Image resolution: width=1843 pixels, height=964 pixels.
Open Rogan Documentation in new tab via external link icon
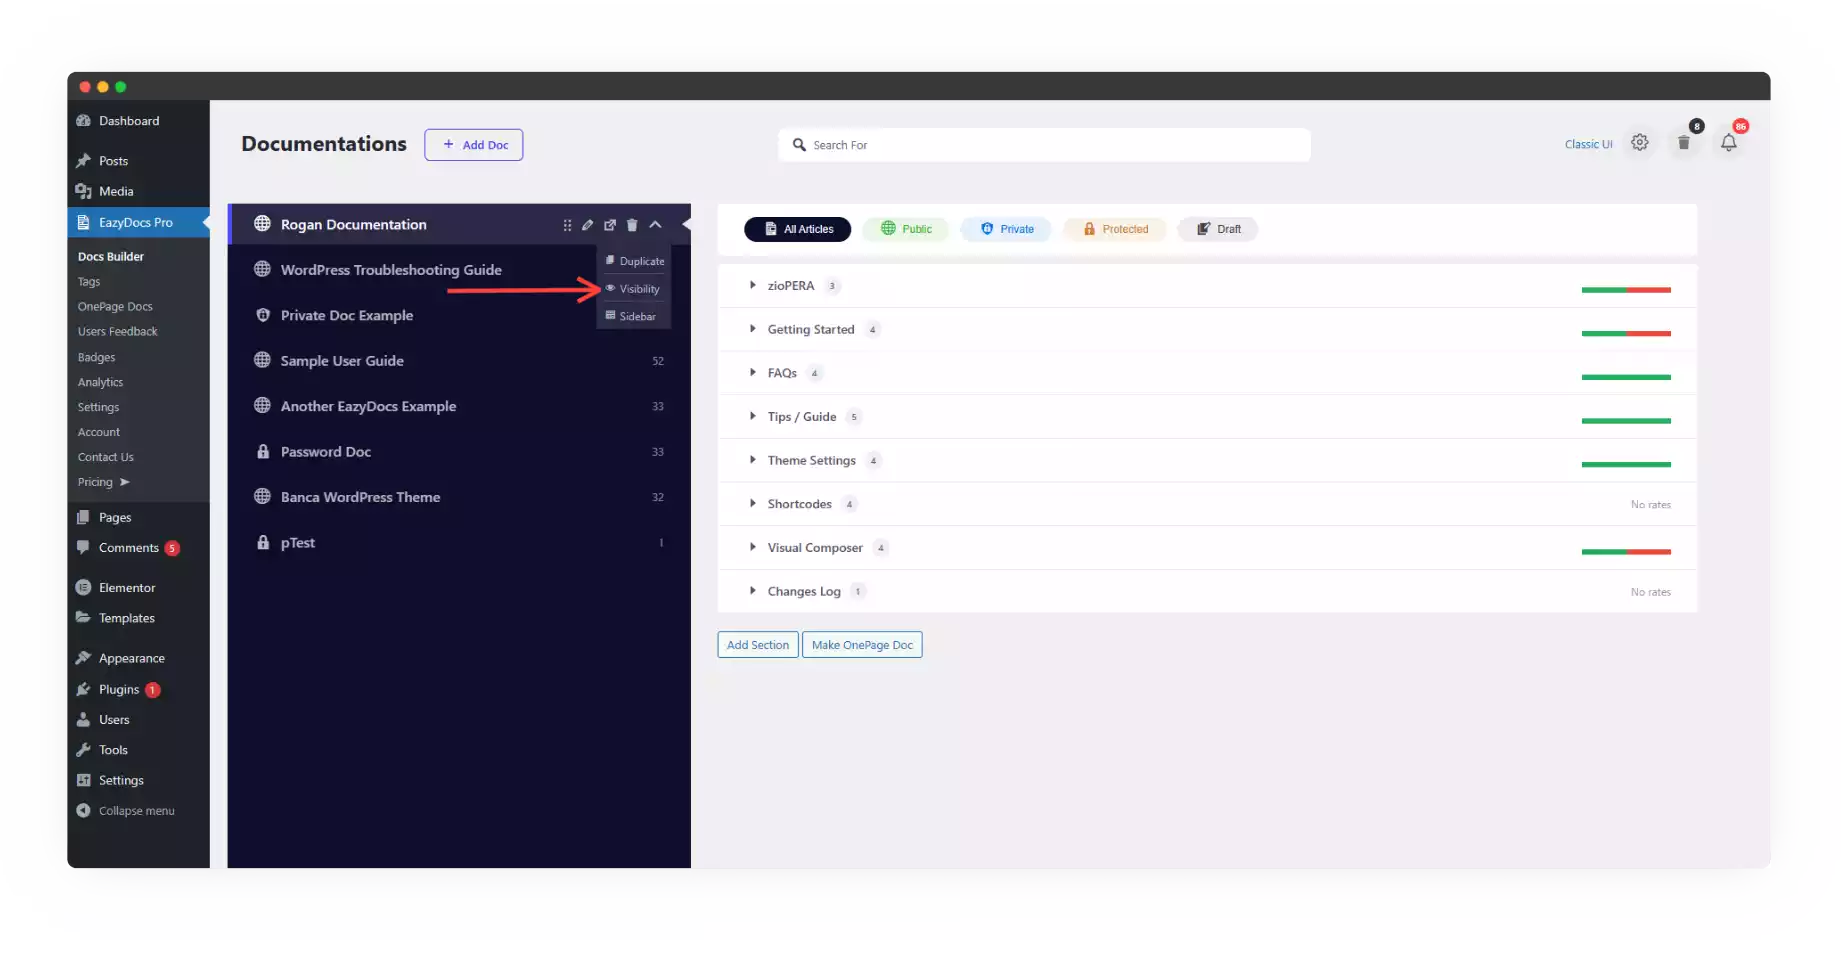(x=610, y=224)
